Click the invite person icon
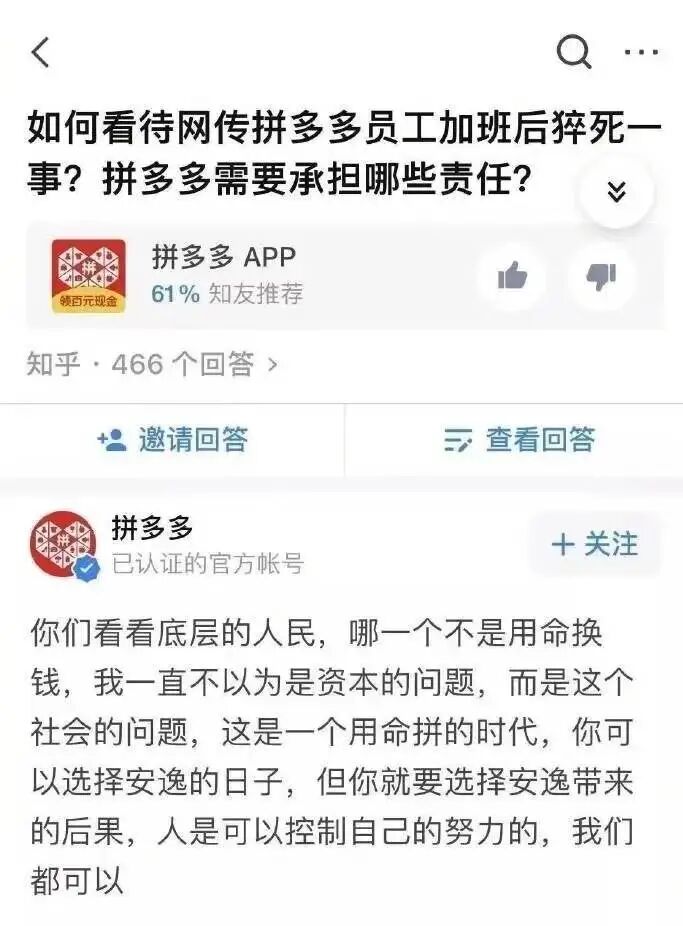 coord(112,440)
